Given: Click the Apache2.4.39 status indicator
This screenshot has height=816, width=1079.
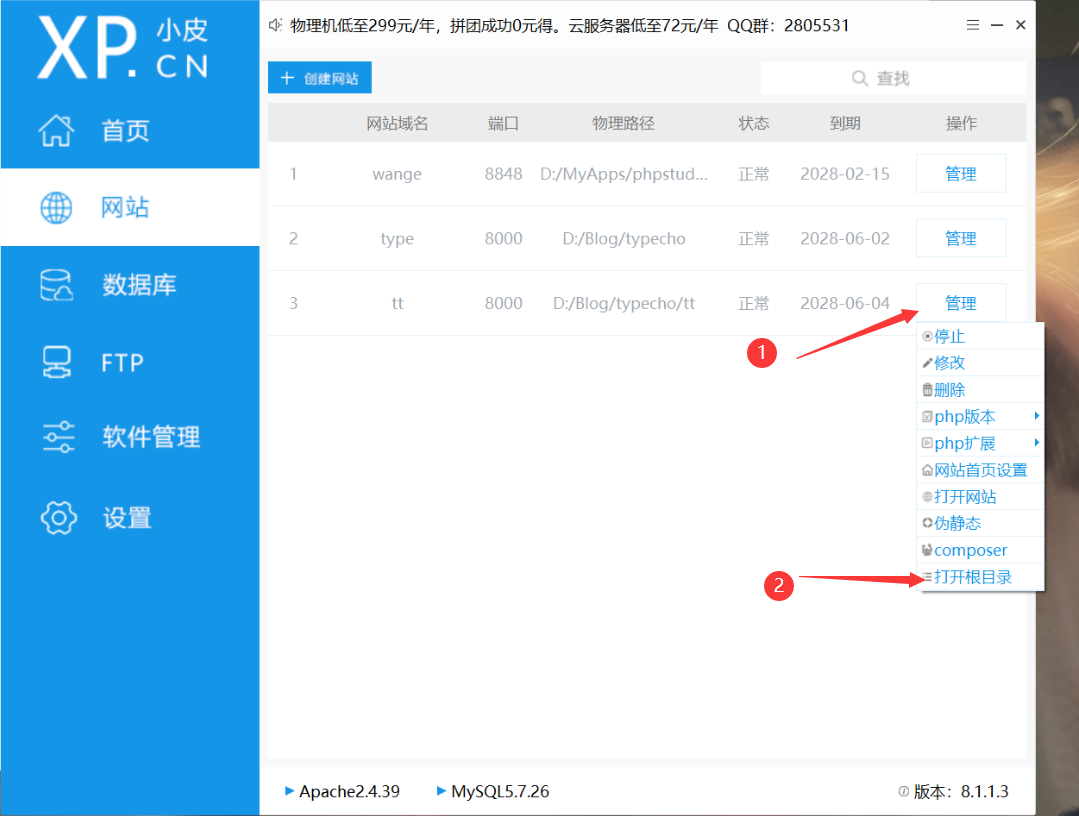Looking at the screenshot, I should (342, 791).
